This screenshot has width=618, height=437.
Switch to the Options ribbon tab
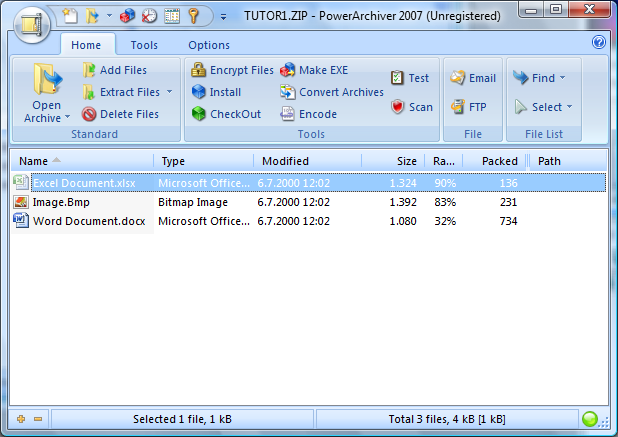[x=209, y=45]
